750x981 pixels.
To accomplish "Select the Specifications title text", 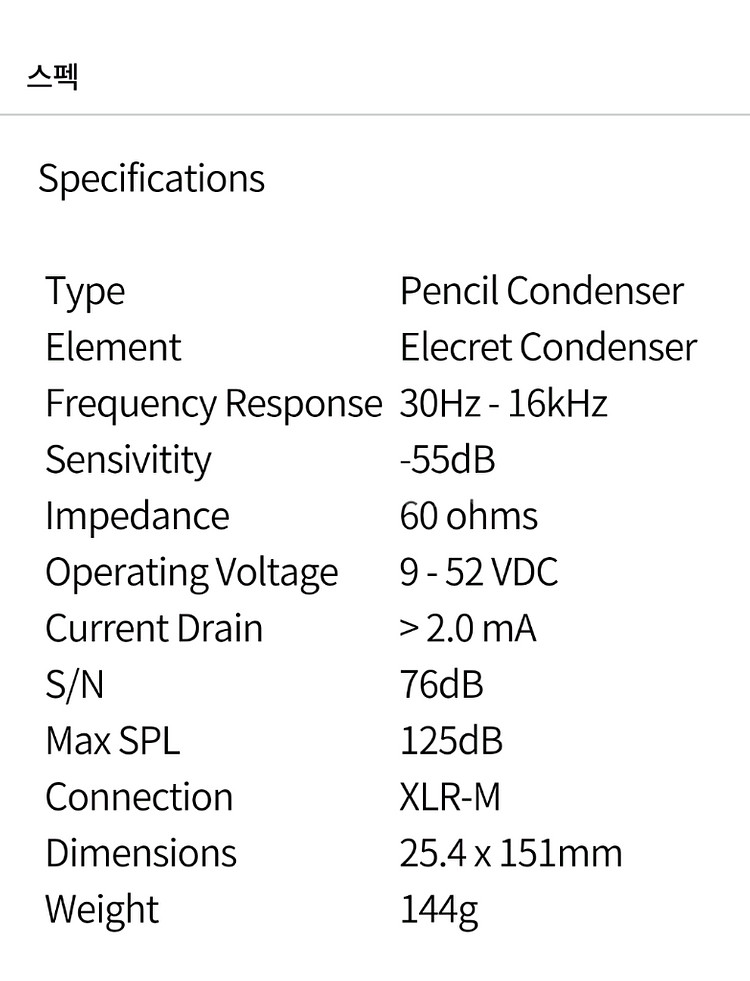I will click(x=151, y=180).
